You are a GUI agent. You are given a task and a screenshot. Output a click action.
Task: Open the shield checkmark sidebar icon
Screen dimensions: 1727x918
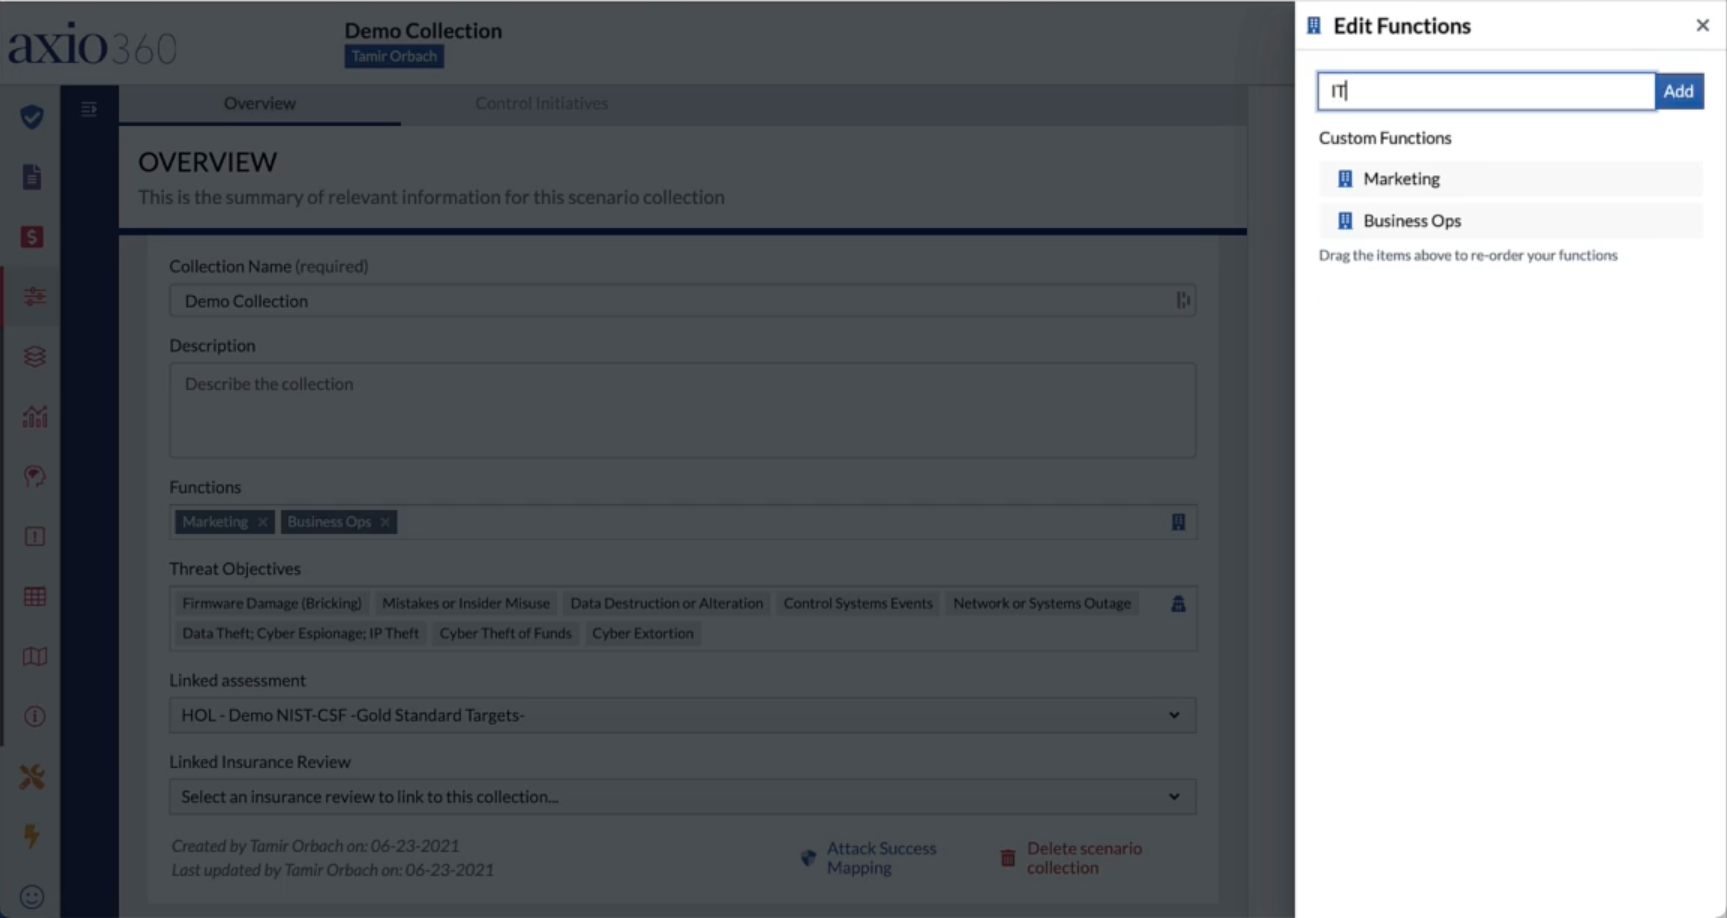[x=32, y=117]
